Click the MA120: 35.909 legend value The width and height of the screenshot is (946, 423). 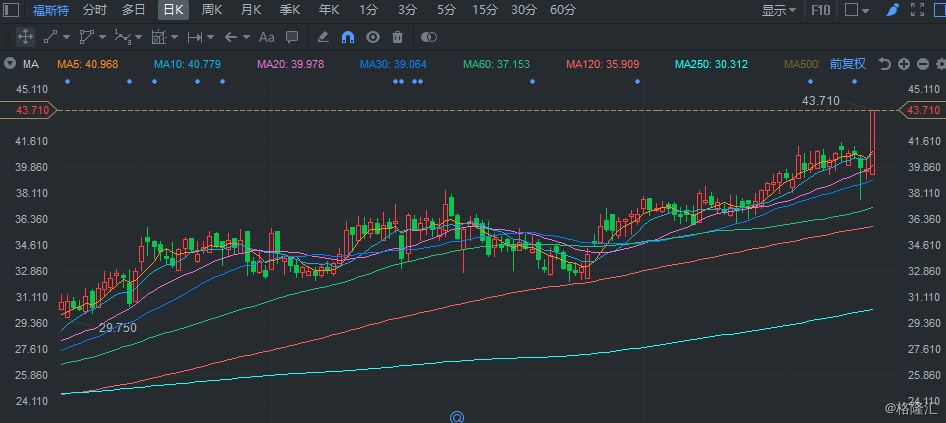pos(603,64)
